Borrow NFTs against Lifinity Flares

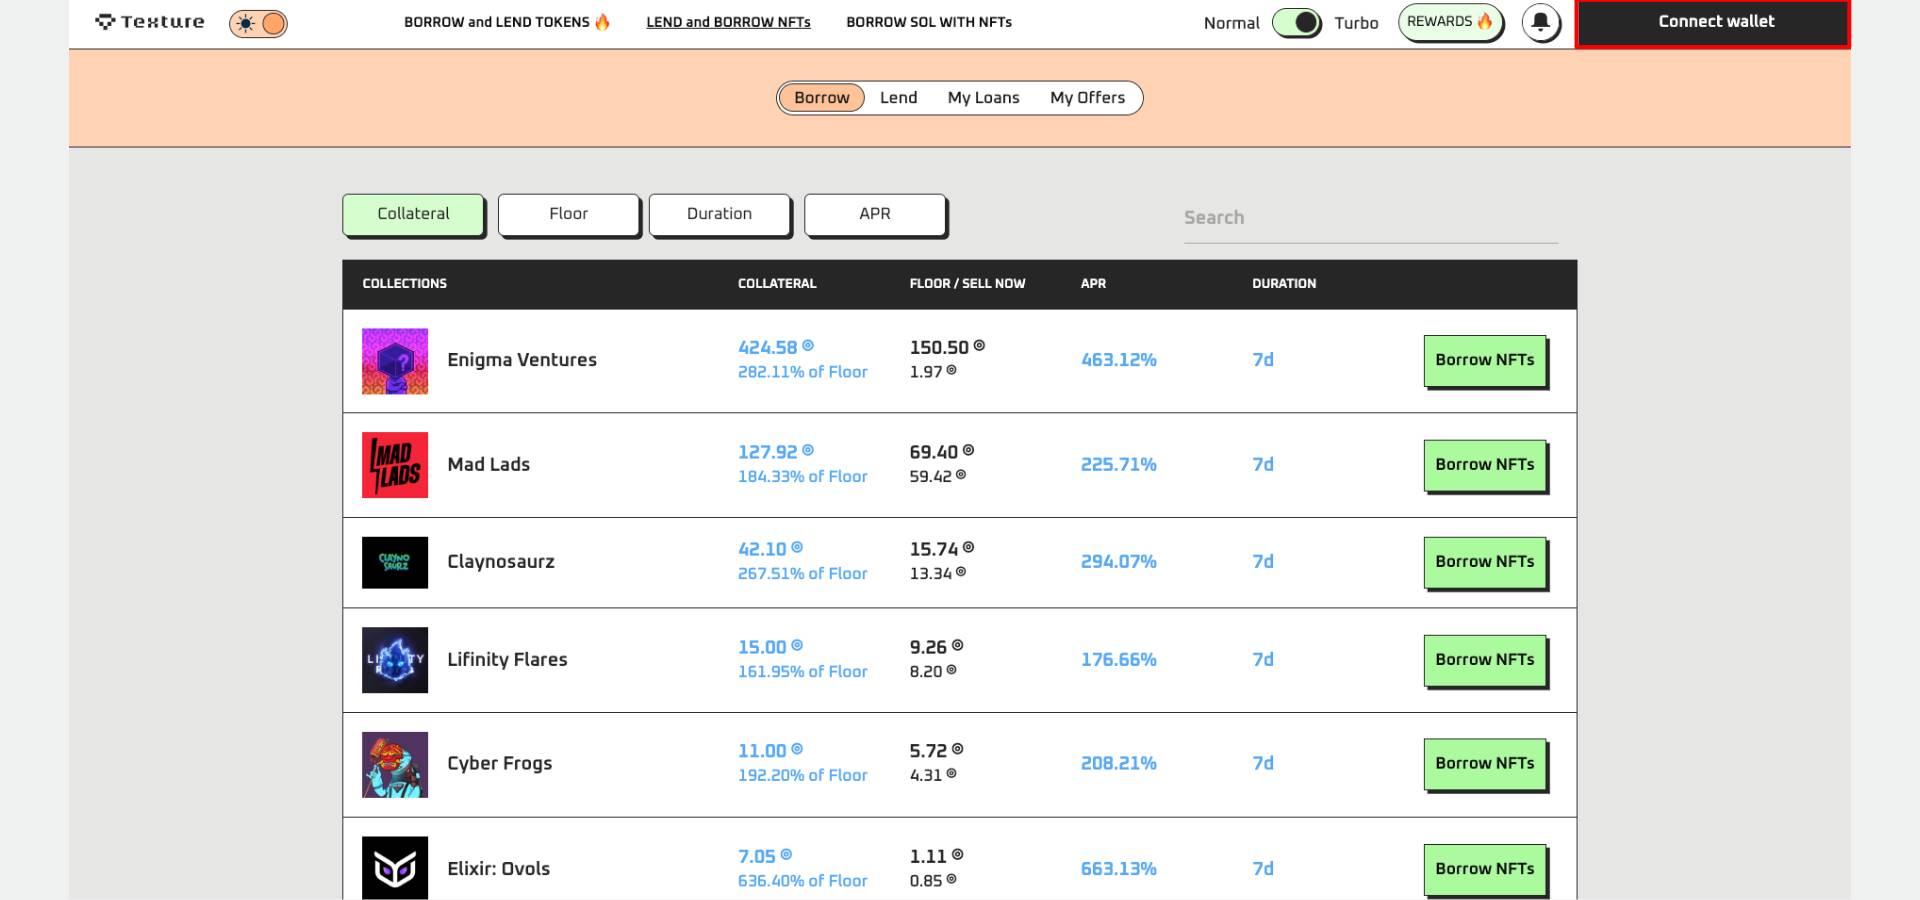tap(1485, 660)
